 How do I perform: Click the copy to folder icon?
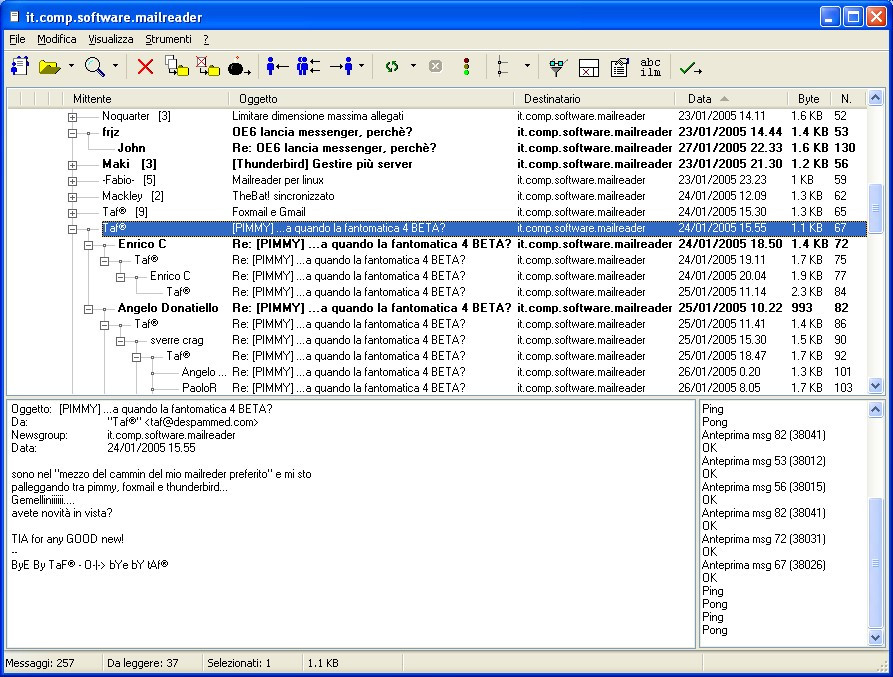177,66
